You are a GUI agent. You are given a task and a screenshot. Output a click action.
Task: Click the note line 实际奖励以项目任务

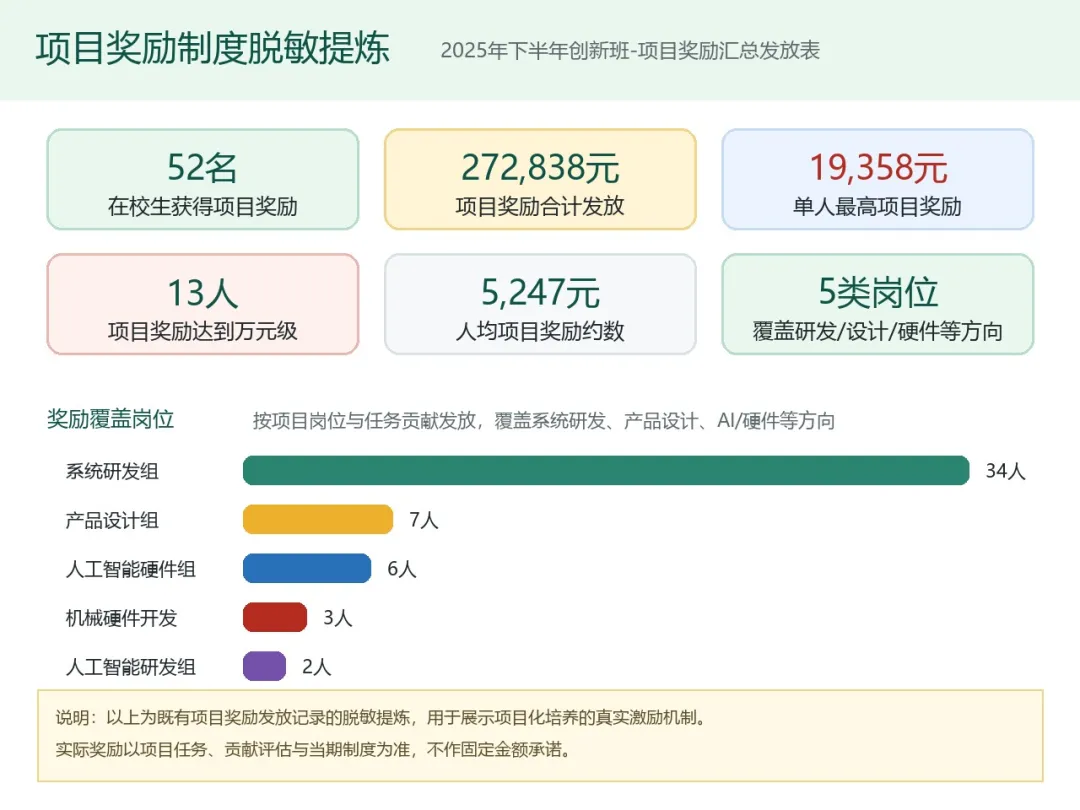pyautogui.click(x=314, y=749)
